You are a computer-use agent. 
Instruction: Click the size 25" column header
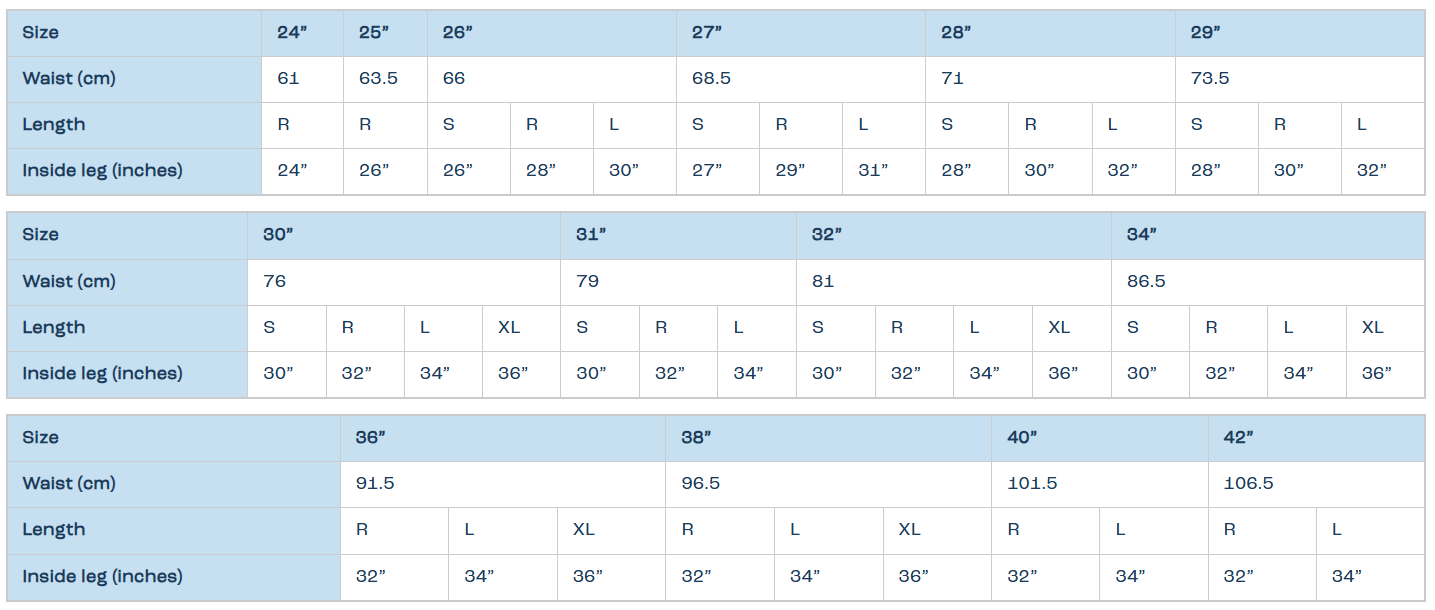tap(374, 32)
